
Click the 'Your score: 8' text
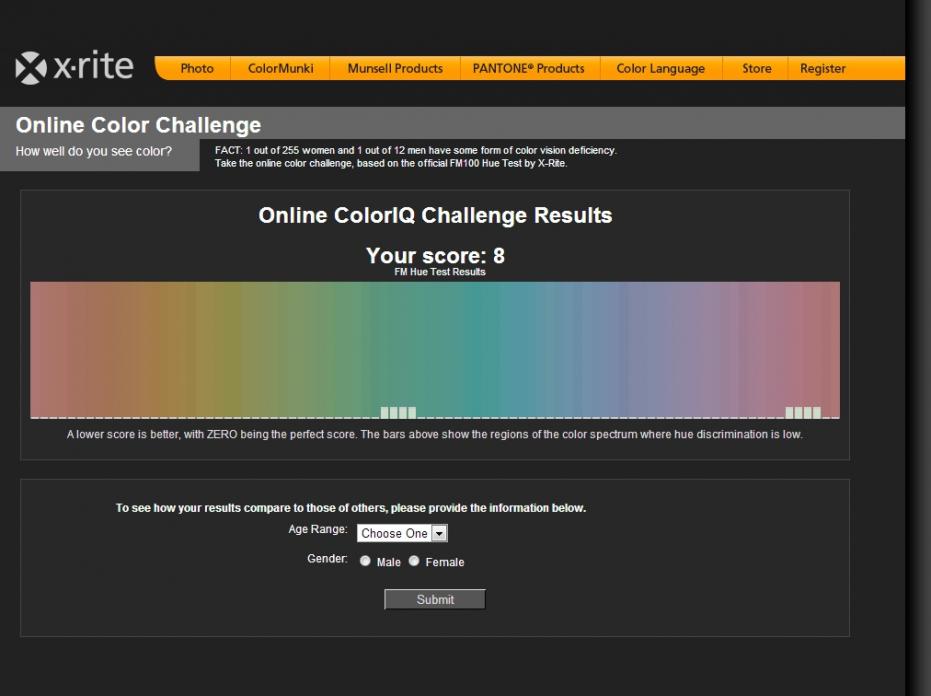coord(435,255)
